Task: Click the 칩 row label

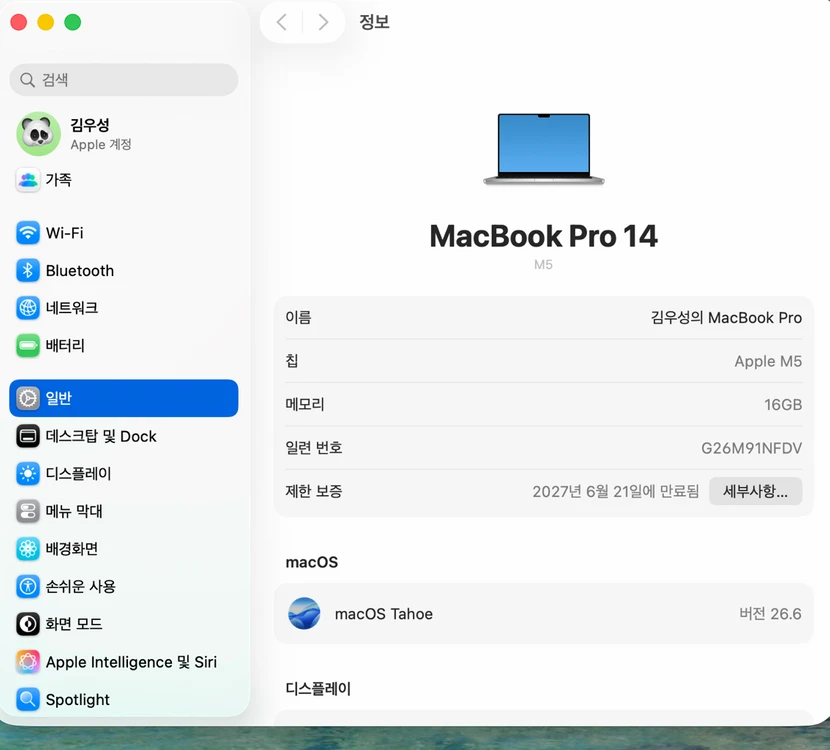Action: click(292, 361)
